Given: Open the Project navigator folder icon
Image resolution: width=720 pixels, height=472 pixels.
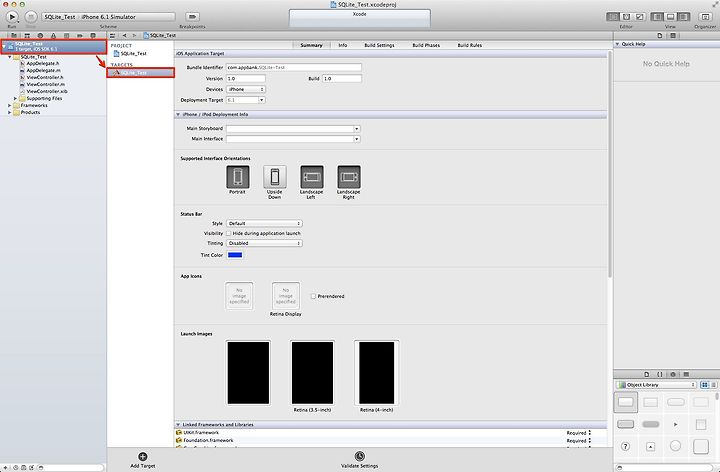Looking at the screenshot, I should [x=14, y=35].
